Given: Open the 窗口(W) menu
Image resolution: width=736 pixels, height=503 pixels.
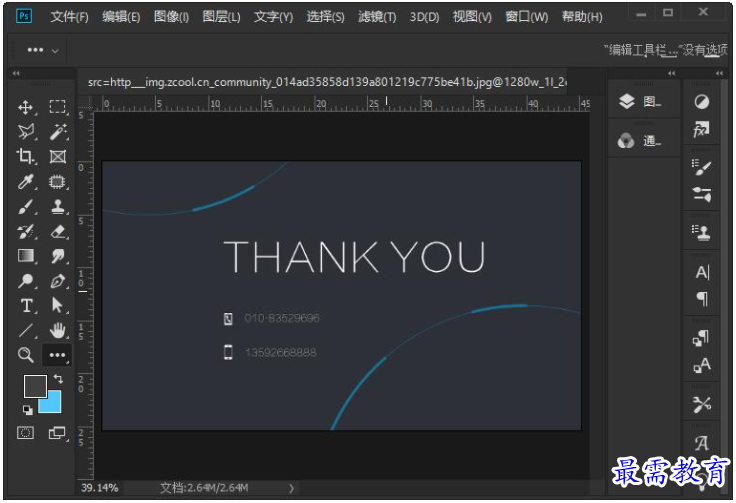Looking at the screenshot, I should pos(527,17).
